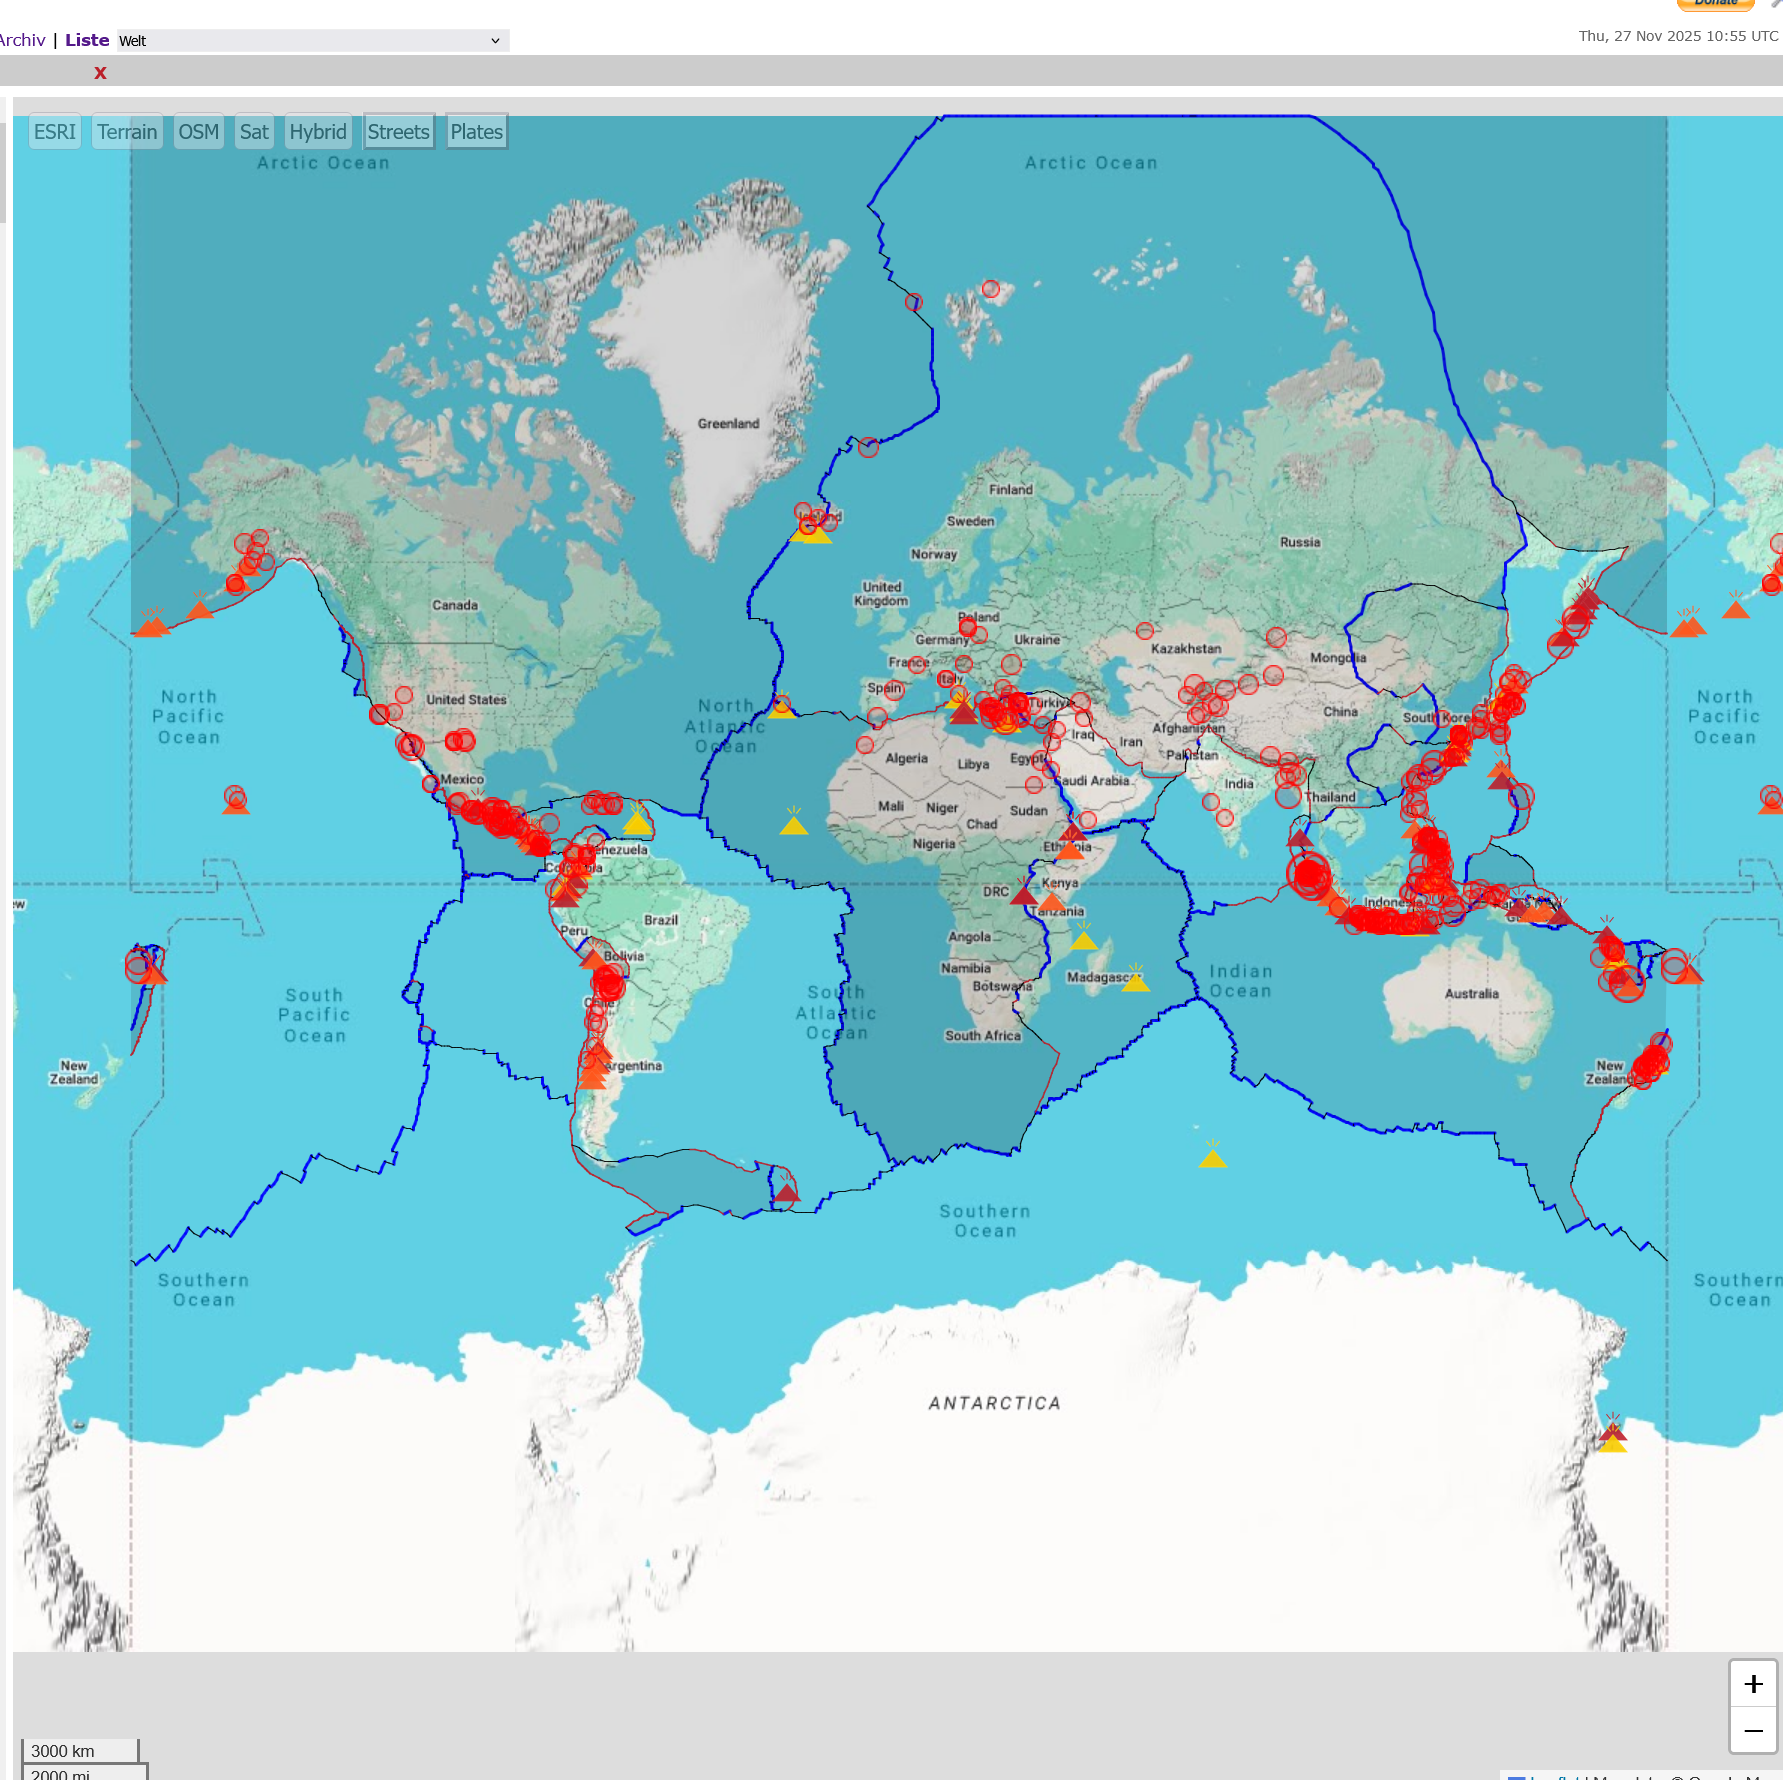Click the red X close icon
This screenshot has width=1783, height=1780.
(100, 73)
